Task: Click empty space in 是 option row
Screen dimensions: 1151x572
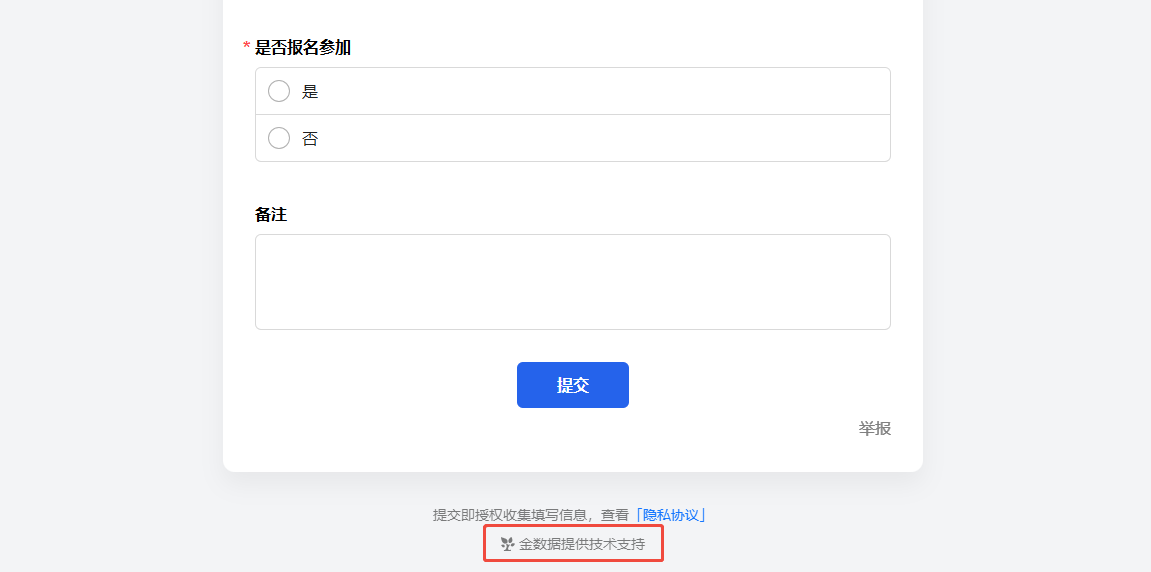Action: pyautogui.click(x=600, y=91)
